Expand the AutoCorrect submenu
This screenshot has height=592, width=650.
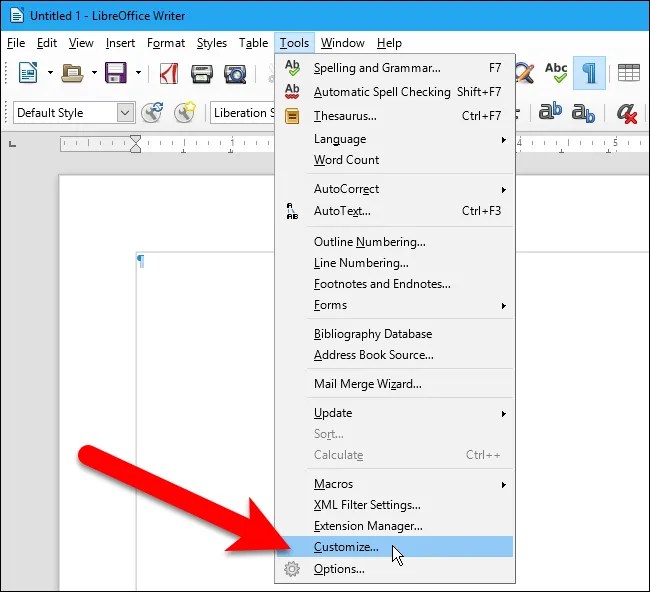click(x=395, y=189)
